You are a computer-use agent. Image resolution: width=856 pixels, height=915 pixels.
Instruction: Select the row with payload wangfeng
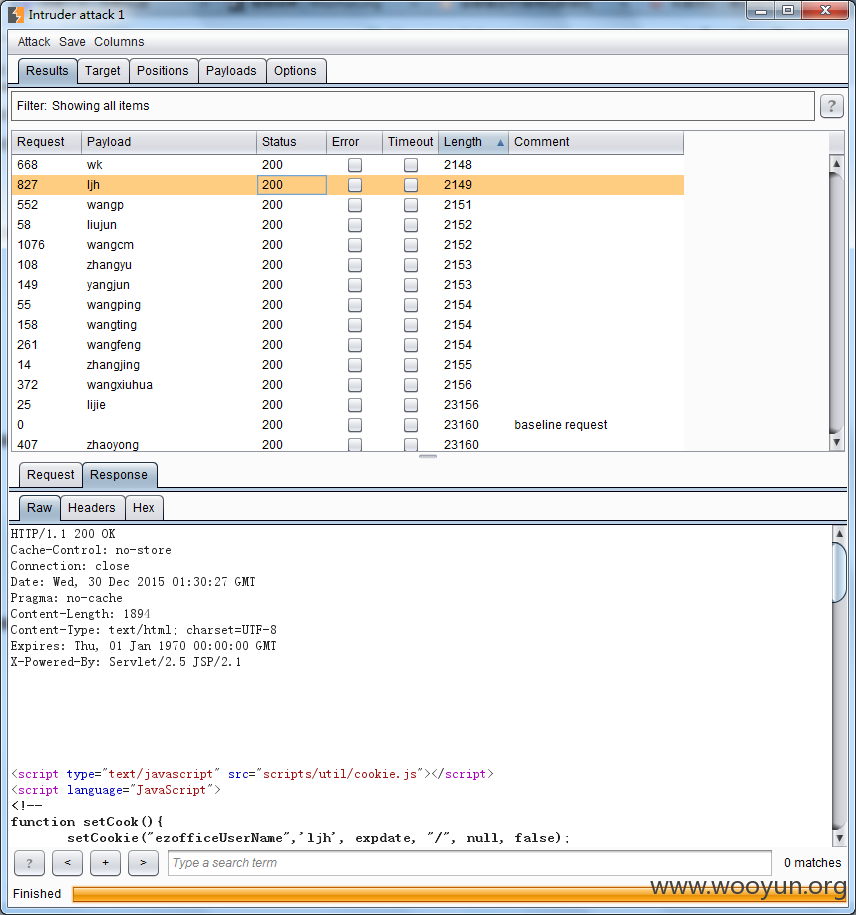click(348, 345)
